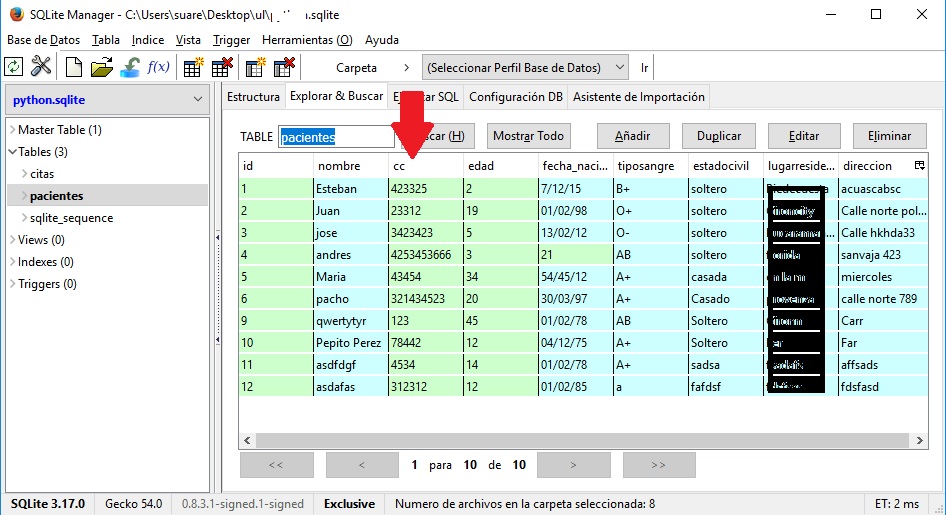Click the Create Index icon
This screenshot has height=515, width=946.
coord(255,67)
